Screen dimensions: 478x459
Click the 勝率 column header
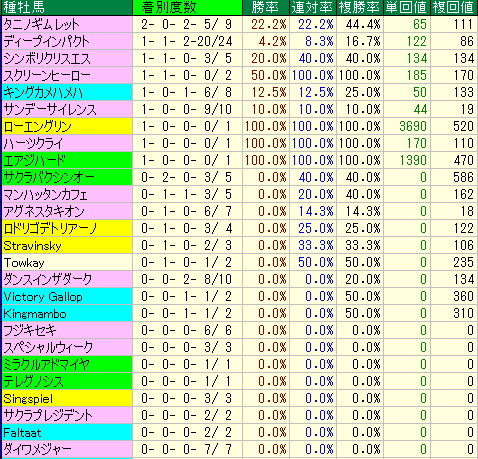[266, 7]
